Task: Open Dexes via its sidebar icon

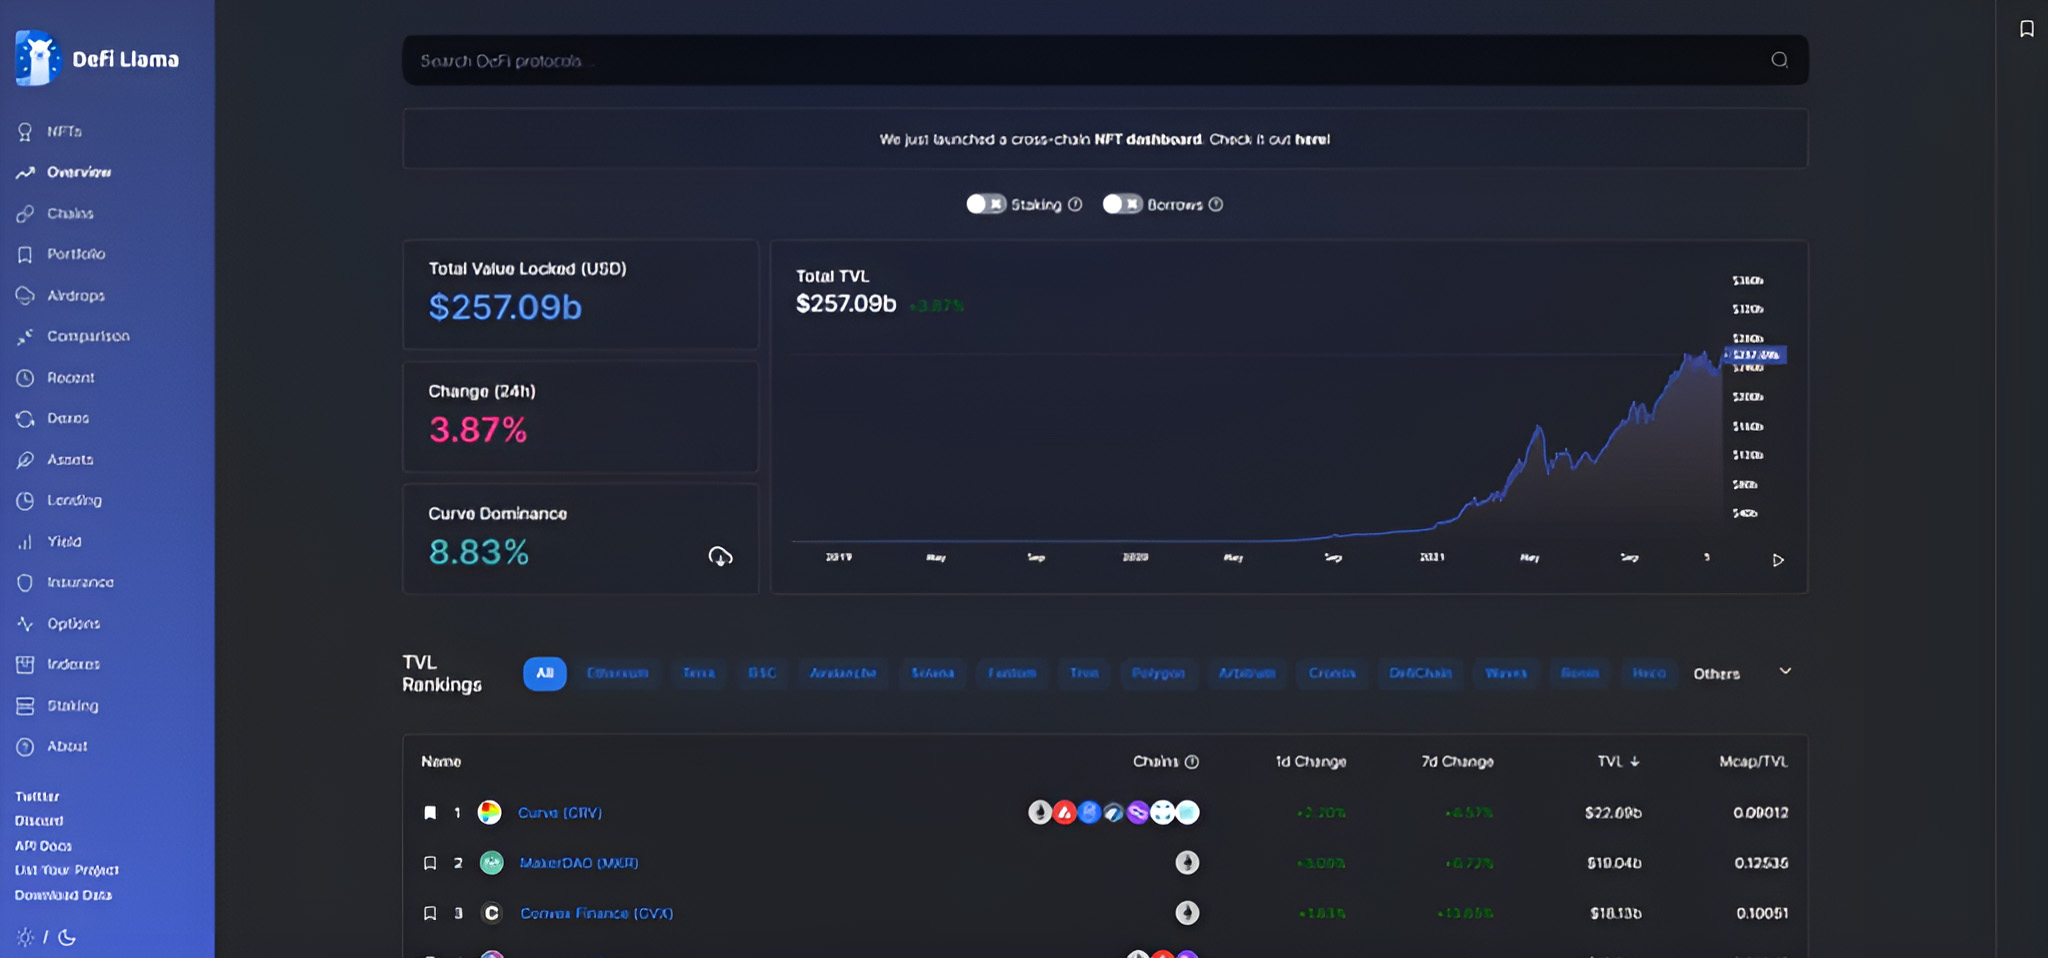Action: [25, 418]
